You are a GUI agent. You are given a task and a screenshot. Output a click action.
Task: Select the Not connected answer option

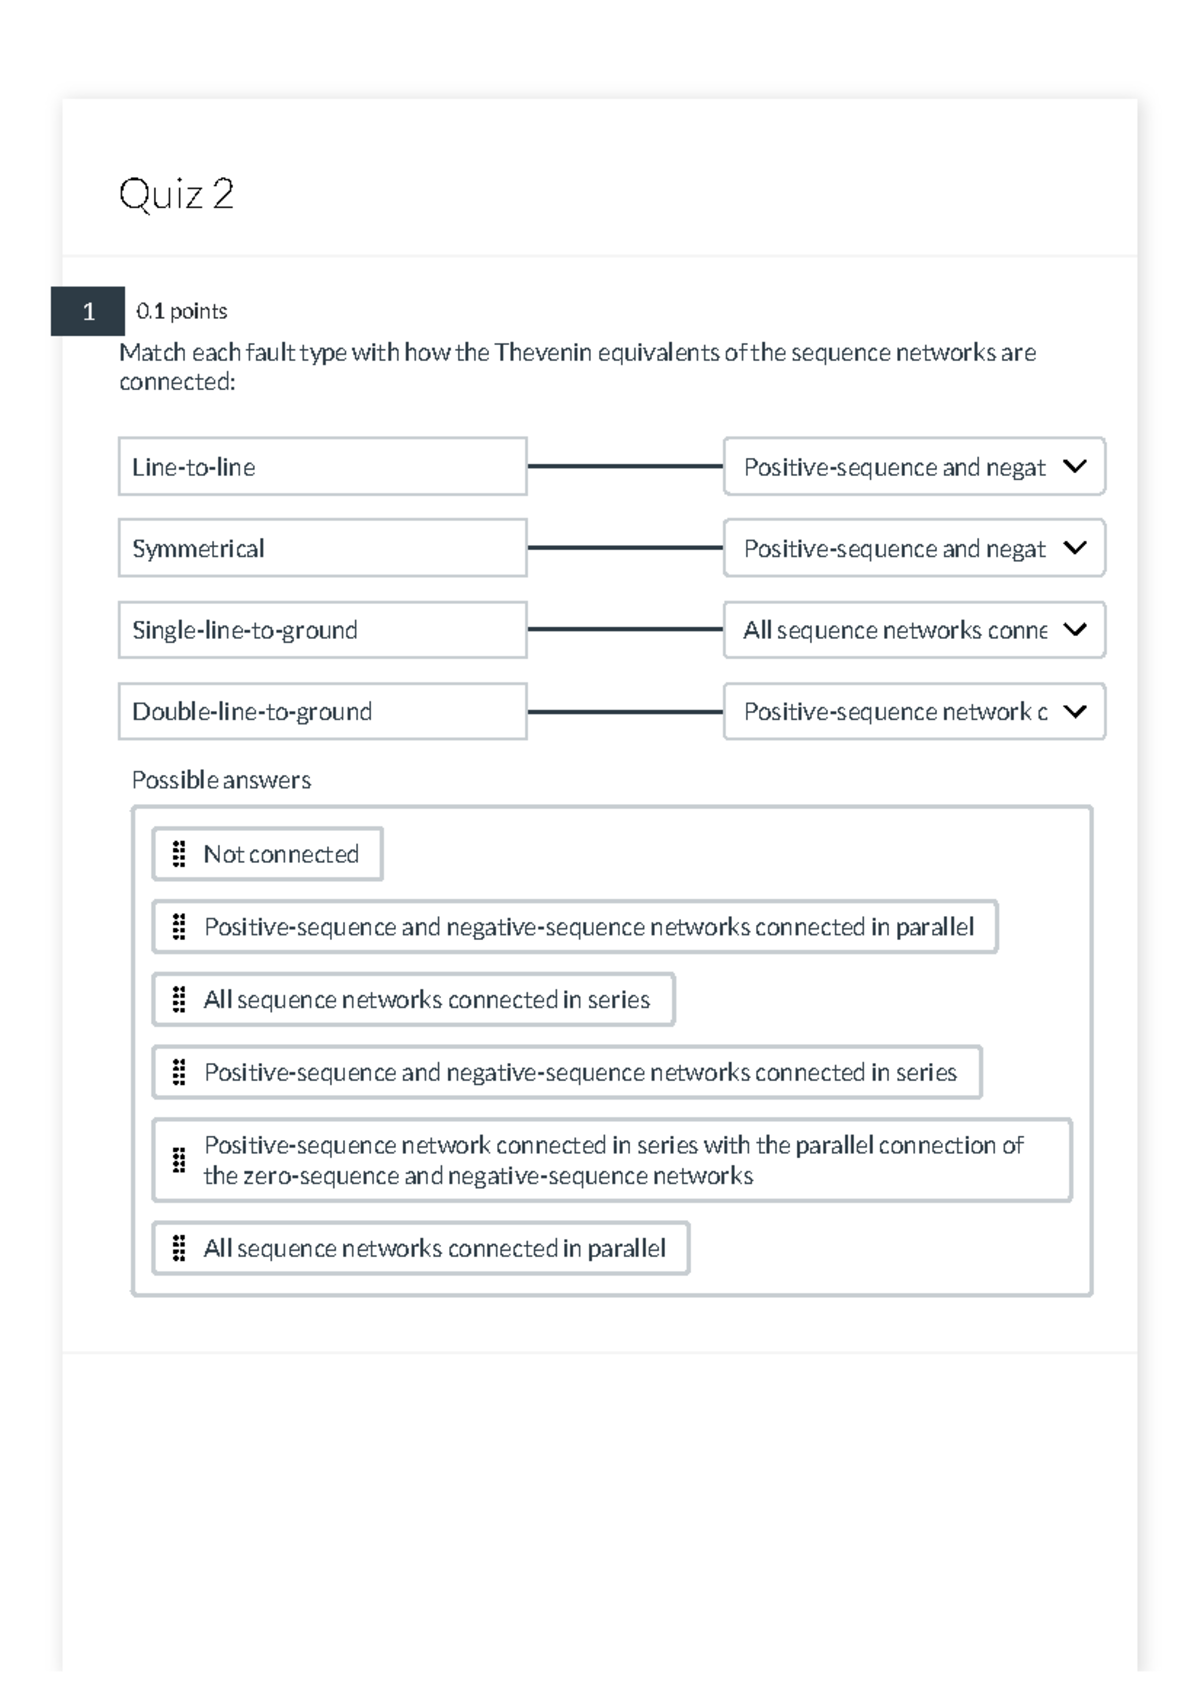[281, 854]
